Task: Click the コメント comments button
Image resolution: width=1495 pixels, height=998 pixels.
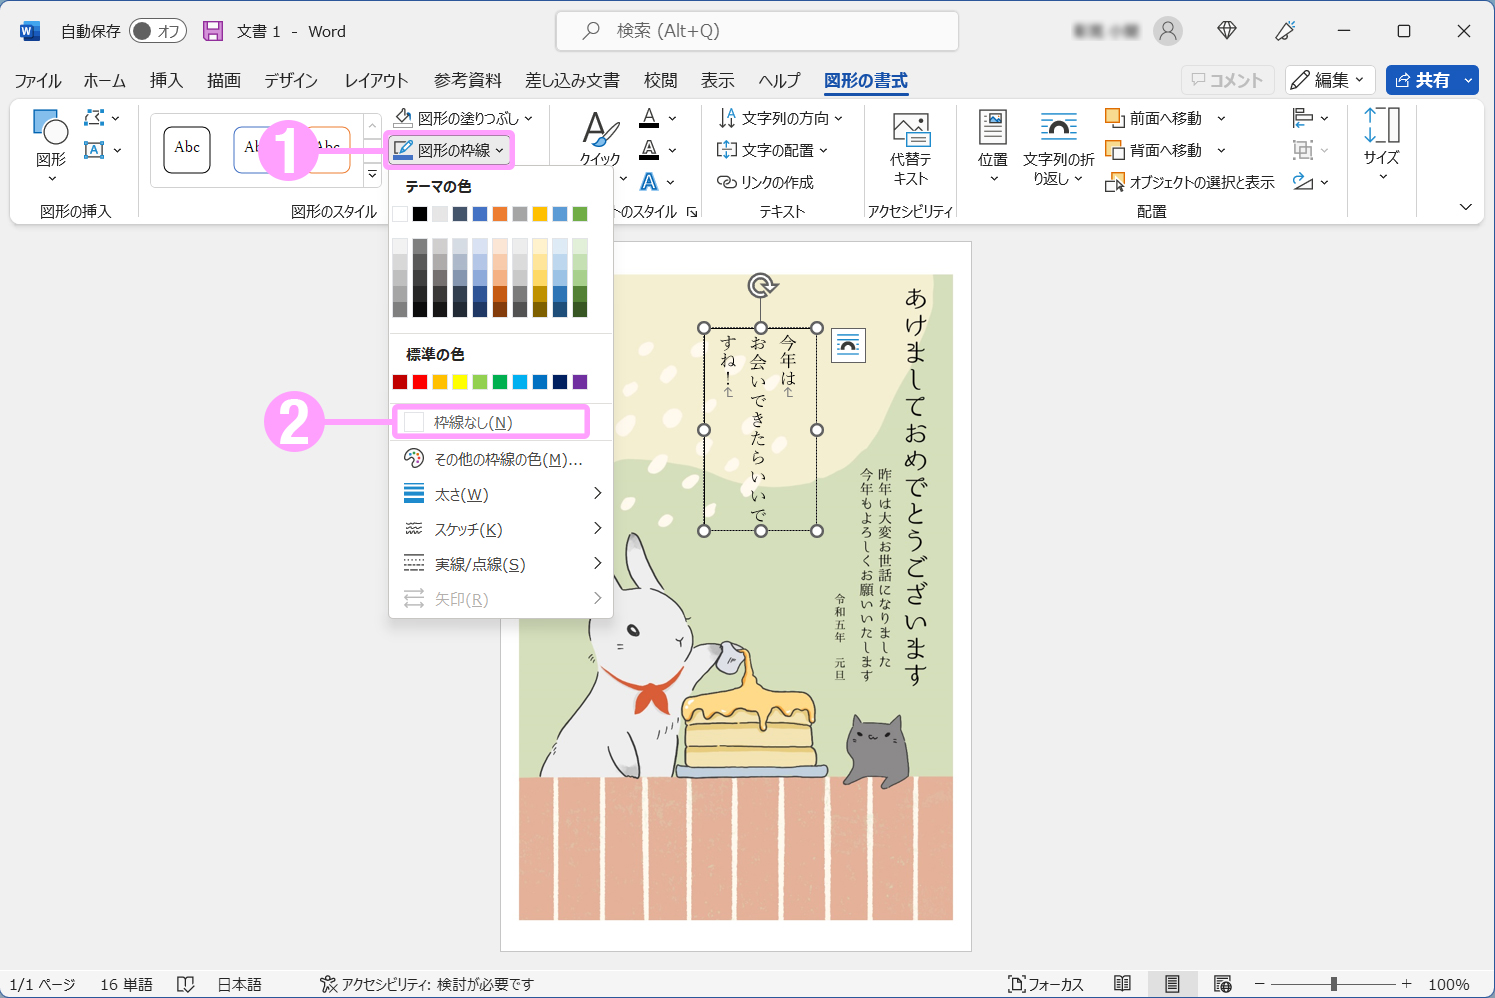Action: tap(1227, 80)
